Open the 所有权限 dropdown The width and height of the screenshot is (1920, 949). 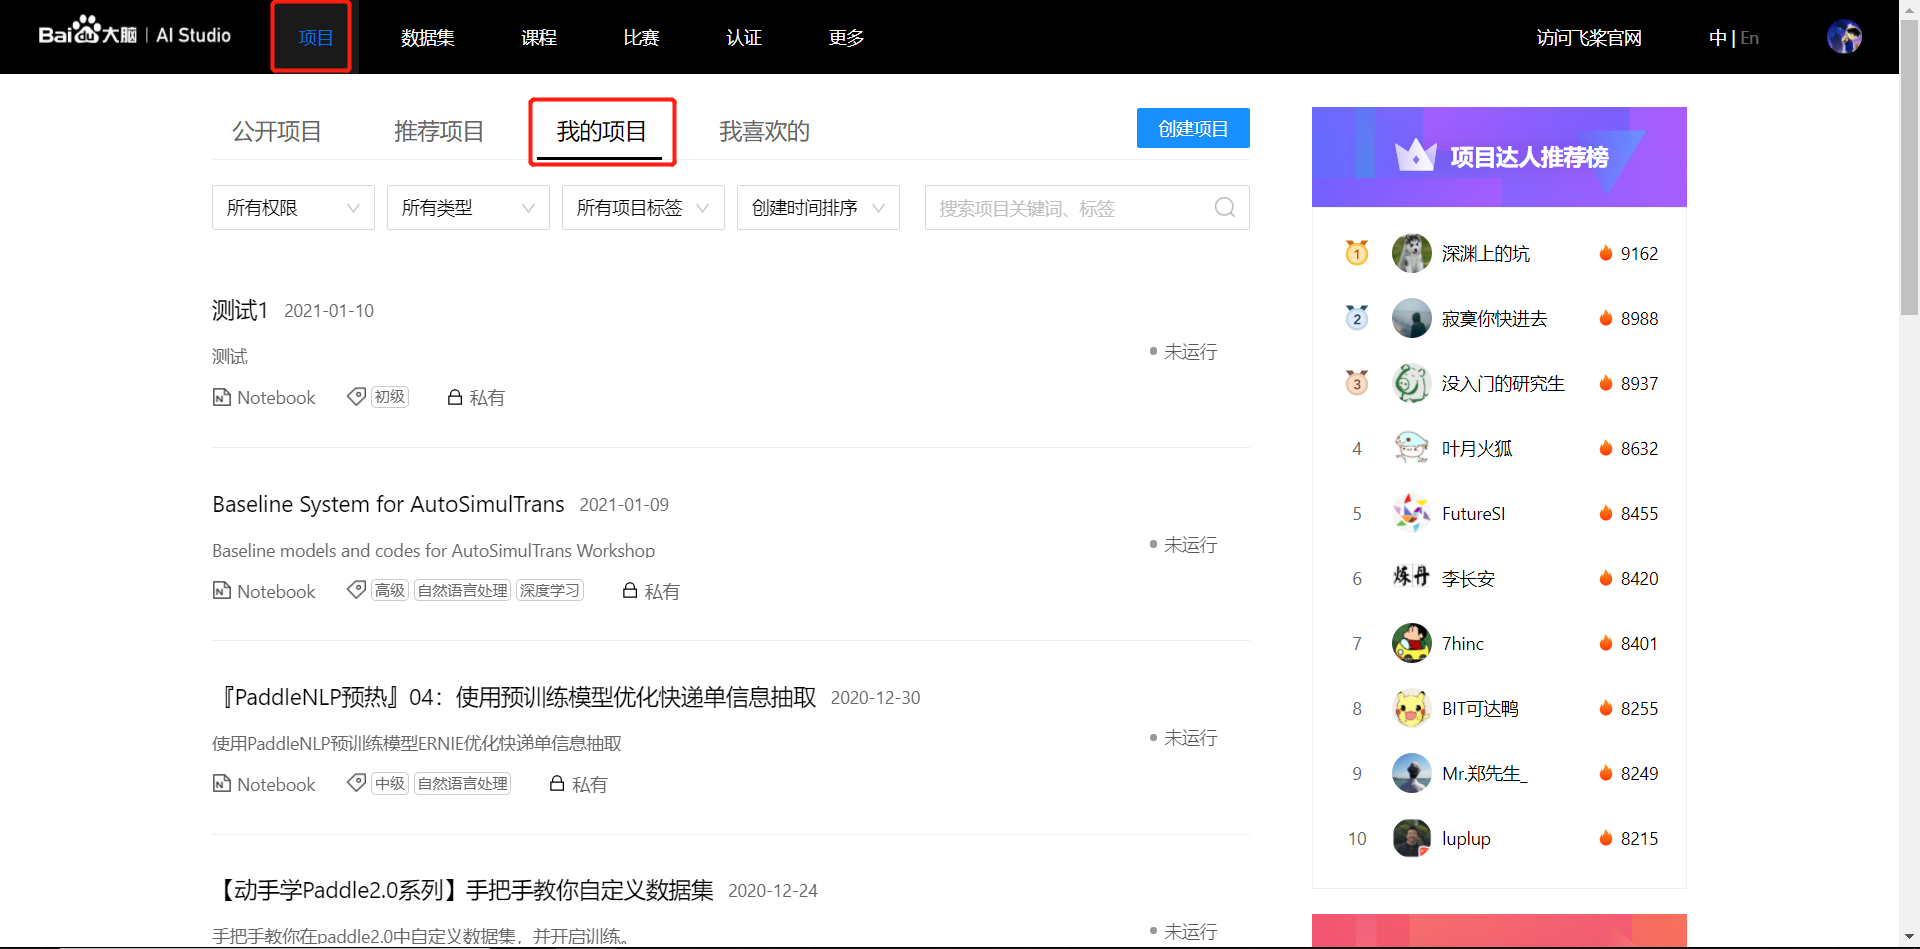tap(292, 207)
